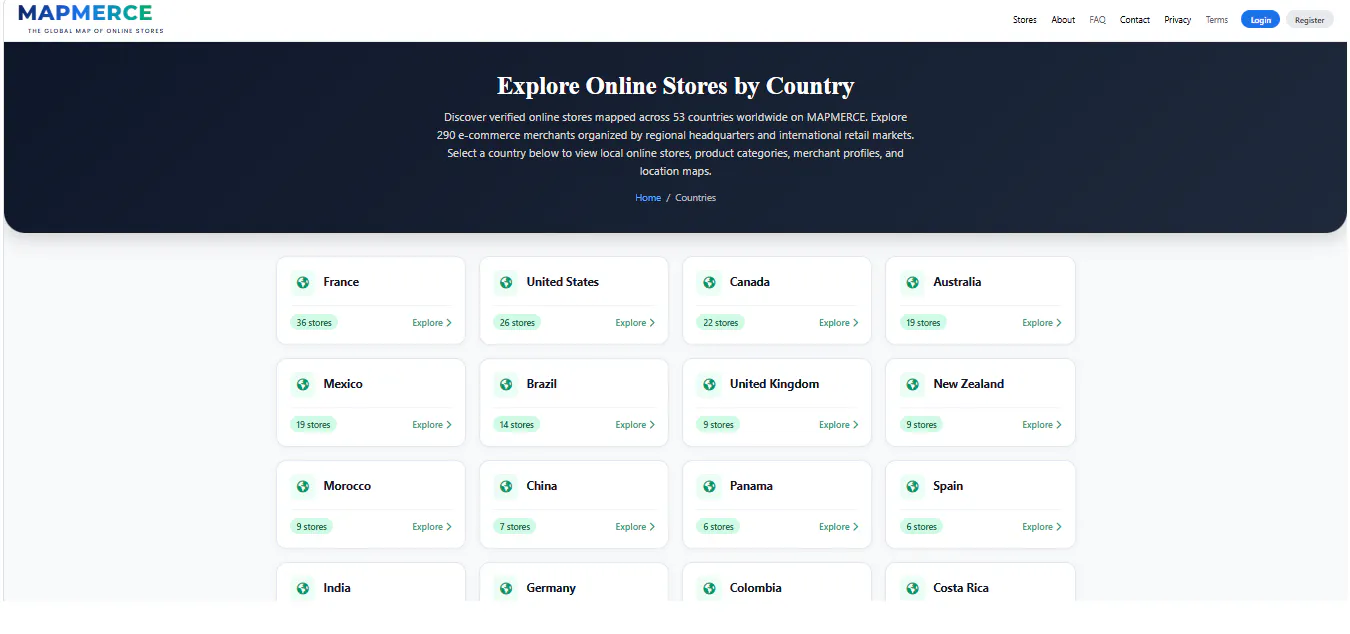Click the globe icon on India card
This screenshot has height=634, width=1350.
coord(303,588)
